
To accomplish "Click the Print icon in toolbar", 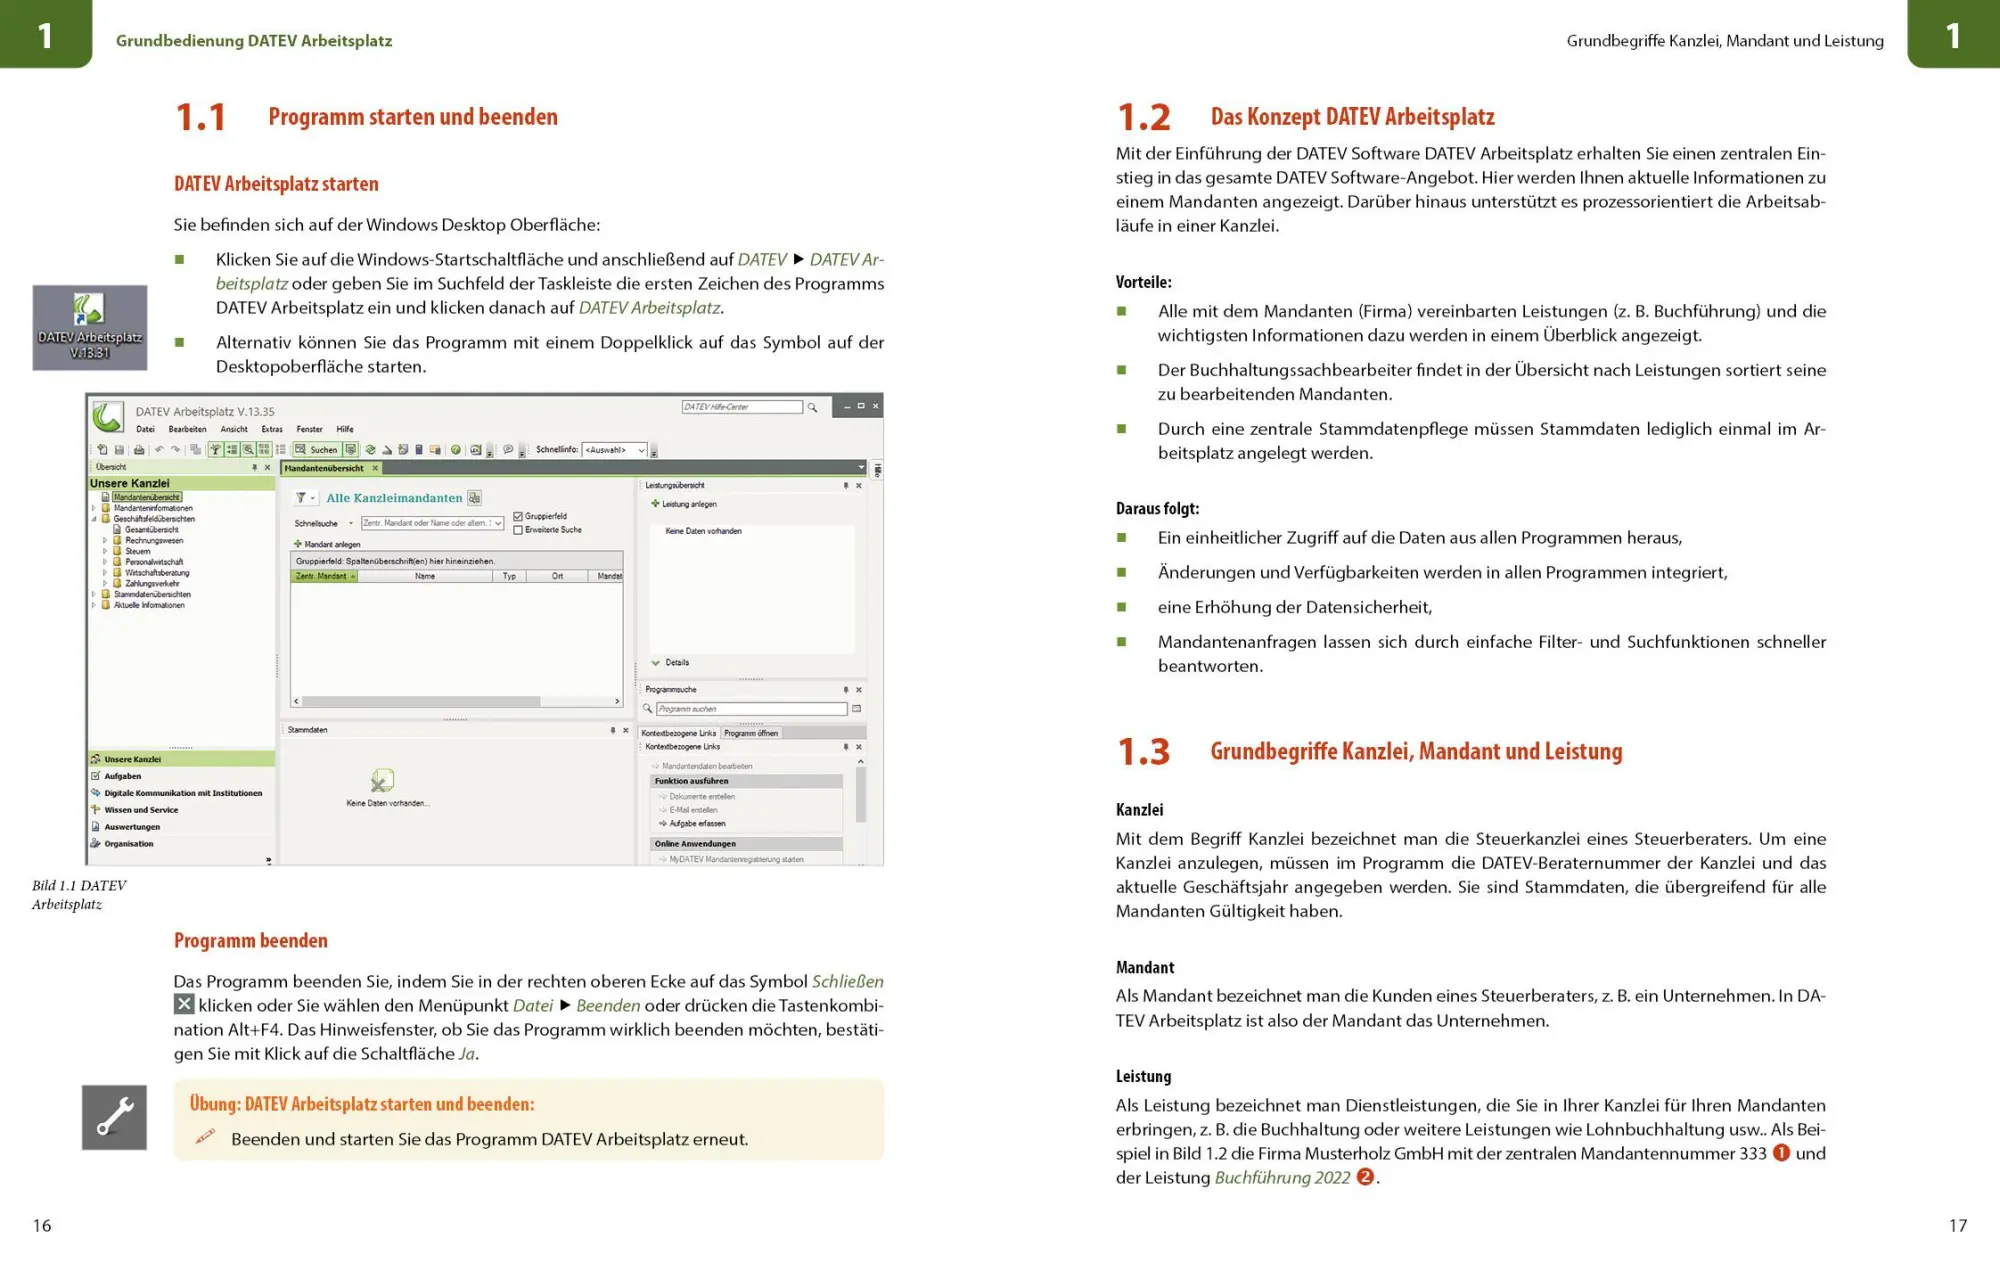I will (139, 449).
